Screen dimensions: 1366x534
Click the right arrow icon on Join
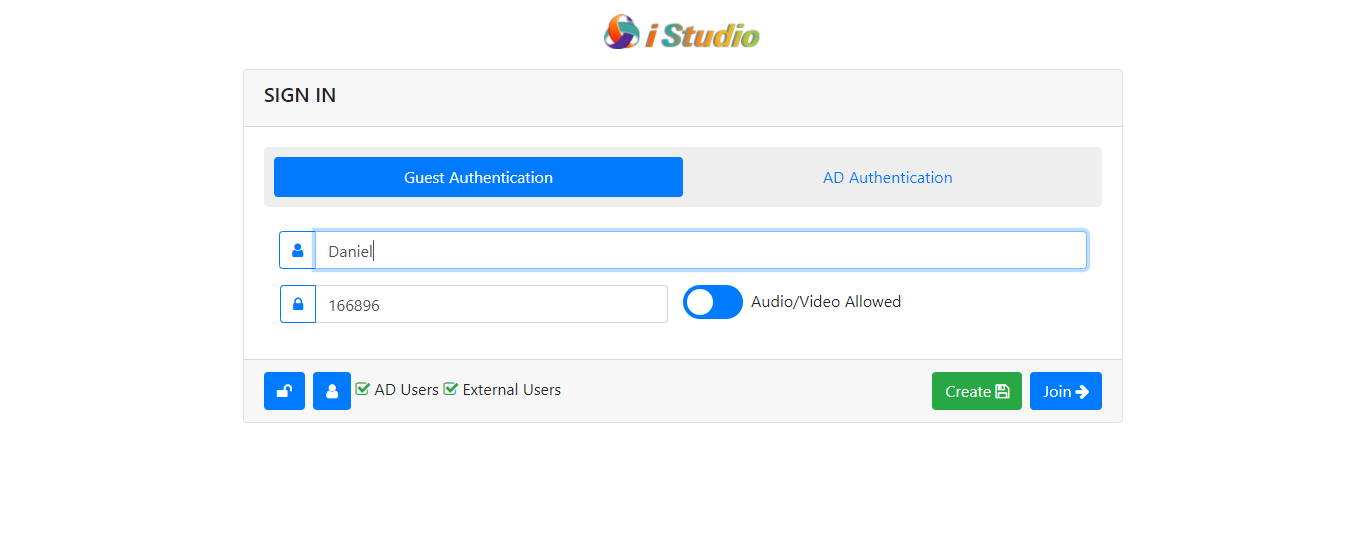(1082, 392)
